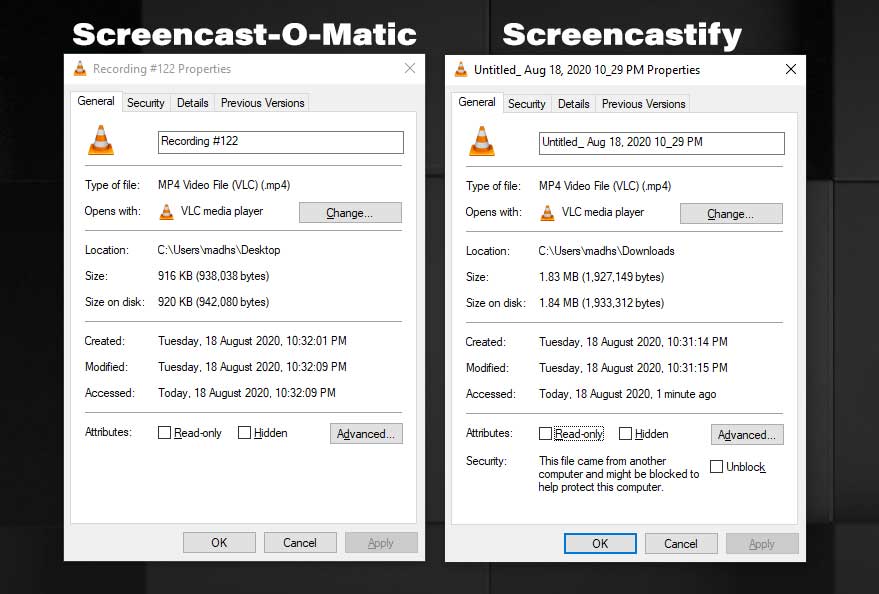Click modified date ending 10:31:15 PM
The image size is (879, 594).
tap(633, 368)
